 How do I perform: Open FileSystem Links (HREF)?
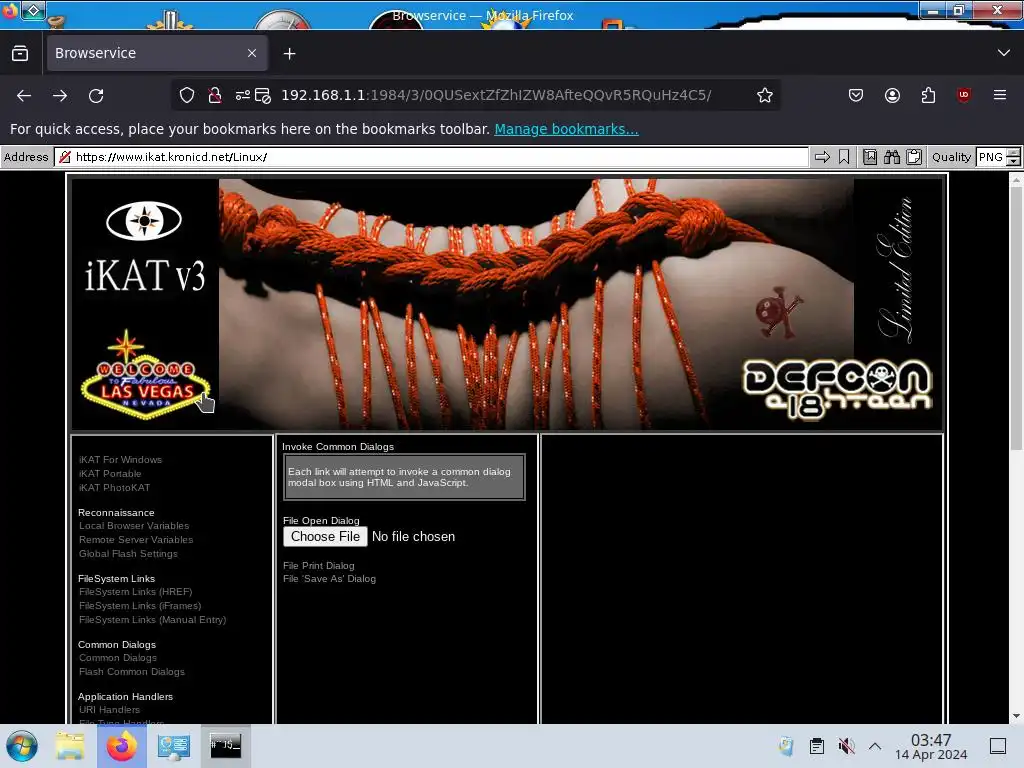pos(135,592)
